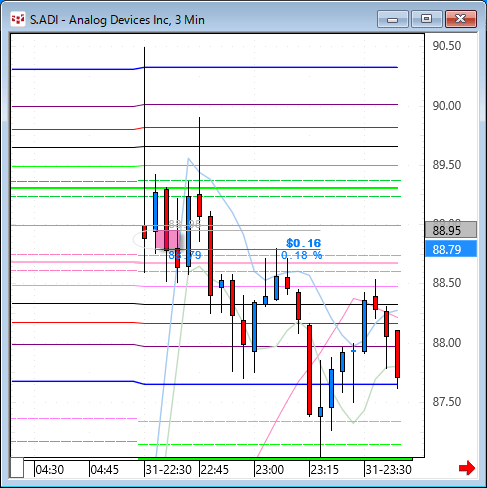Click the 90.00 price axis label
487x488 pixels.
click(x=447, y=106)
